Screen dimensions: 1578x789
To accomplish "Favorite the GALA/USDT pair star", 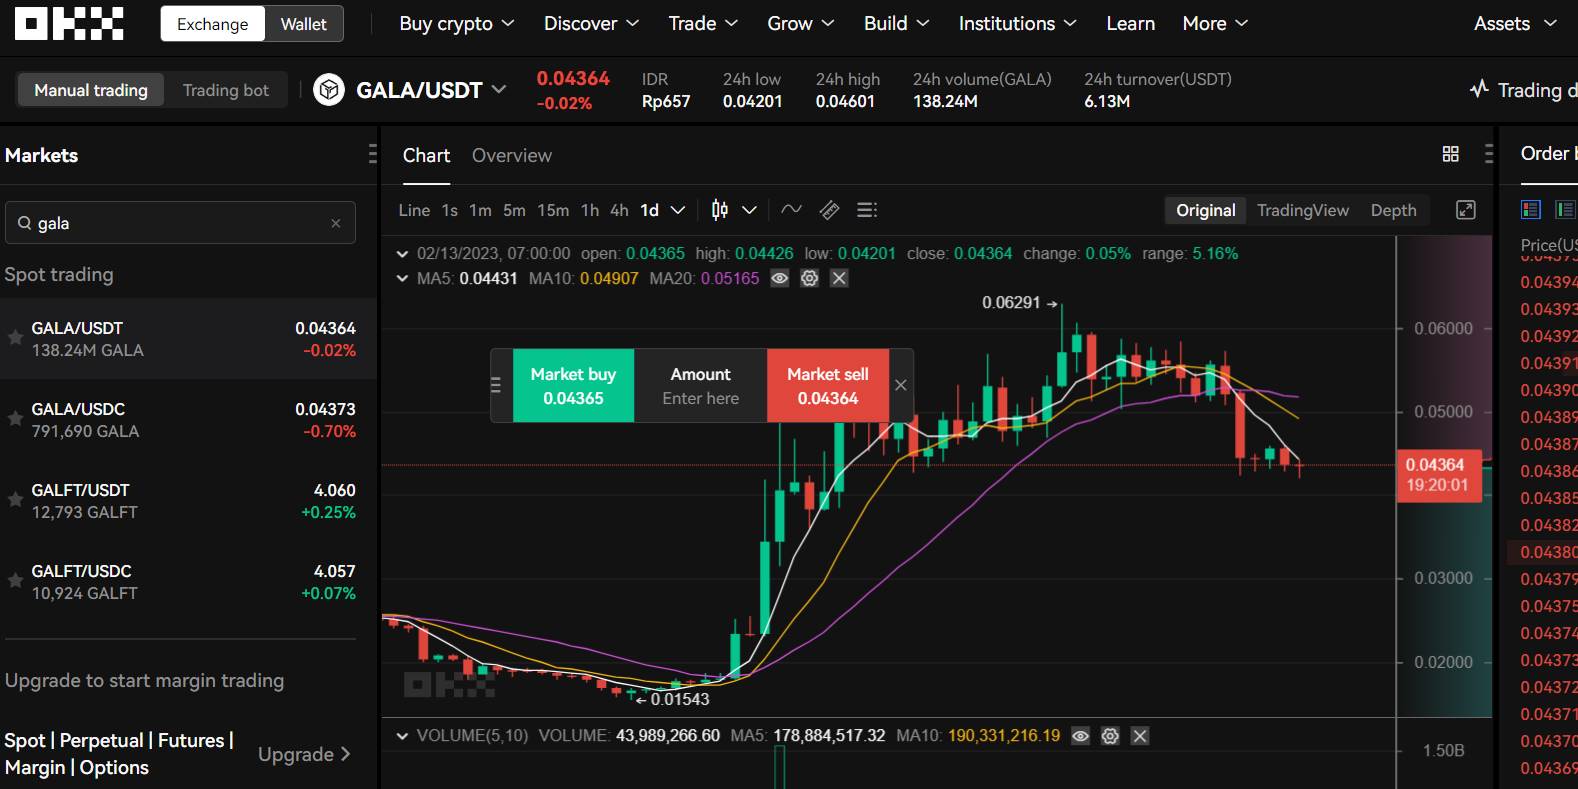I will coord(15,338).
